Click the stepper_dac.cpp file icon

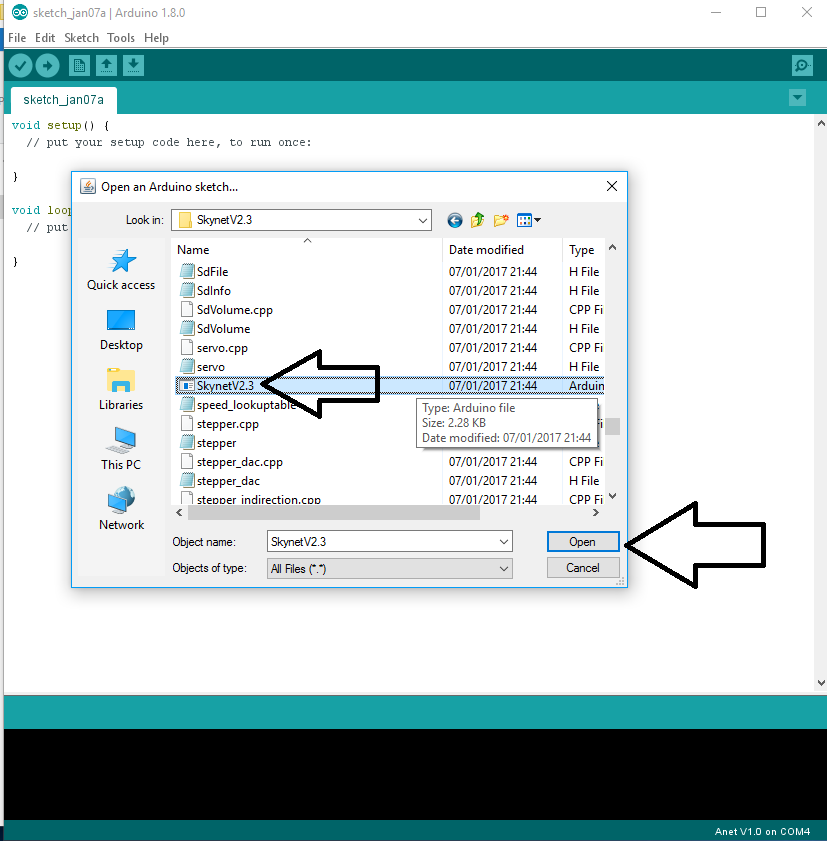click(187, 462)
